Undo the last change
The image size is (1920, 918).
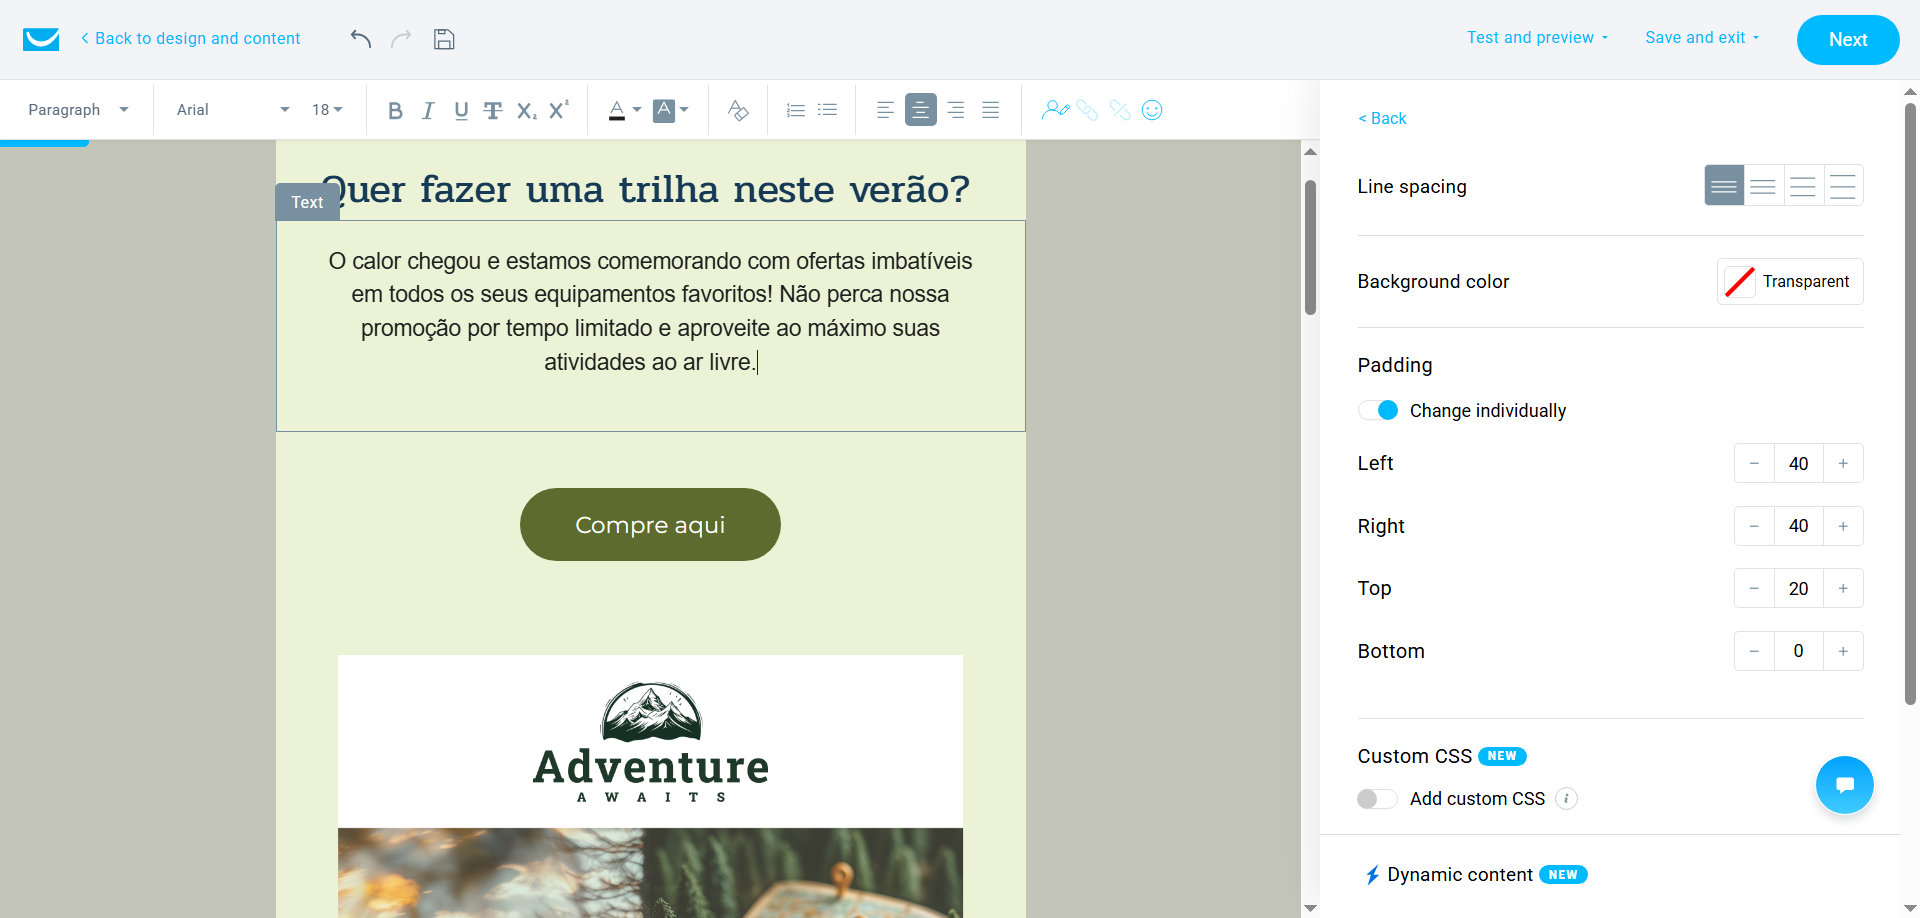tap(360, 38)
